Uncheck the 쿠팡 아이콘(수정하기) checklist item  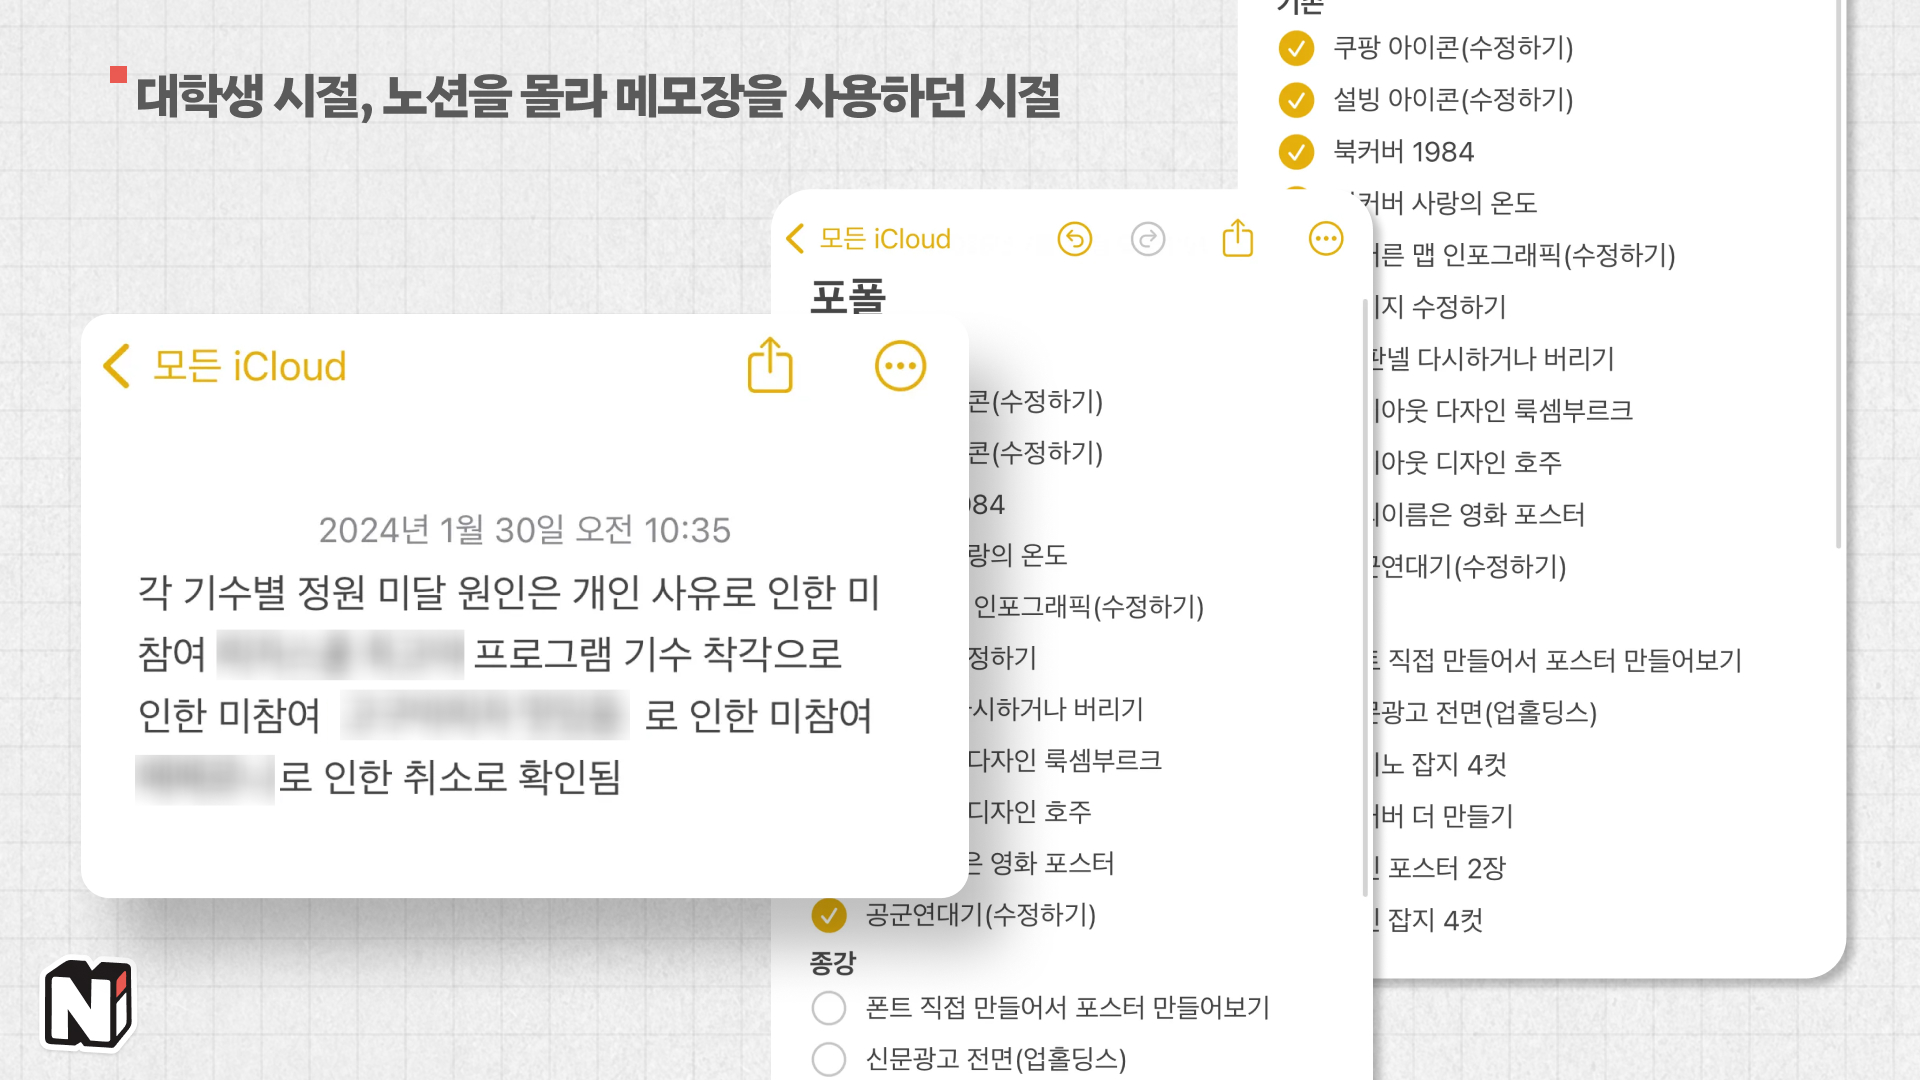coord(1297,48)
